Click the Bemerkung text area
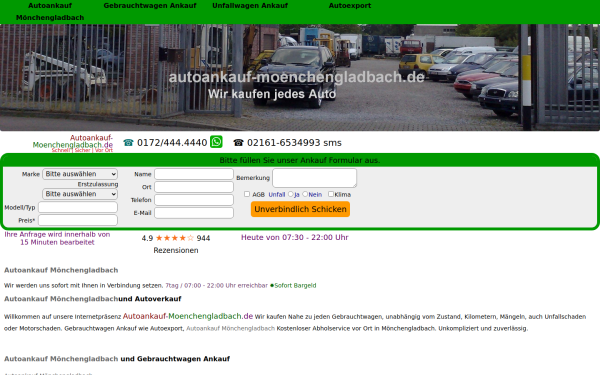This screenshot has height=375, width=600. coord(315,178)
